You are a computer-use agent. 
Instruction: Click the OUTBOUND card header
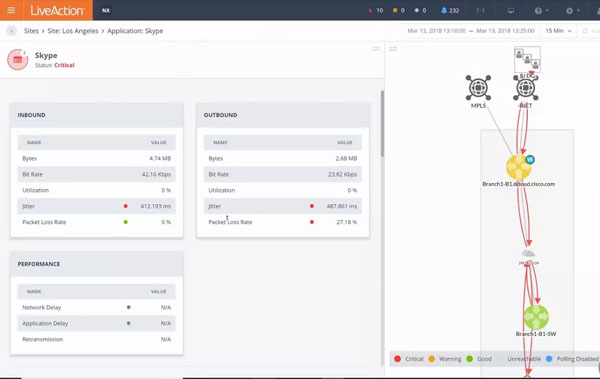(283, 115)
